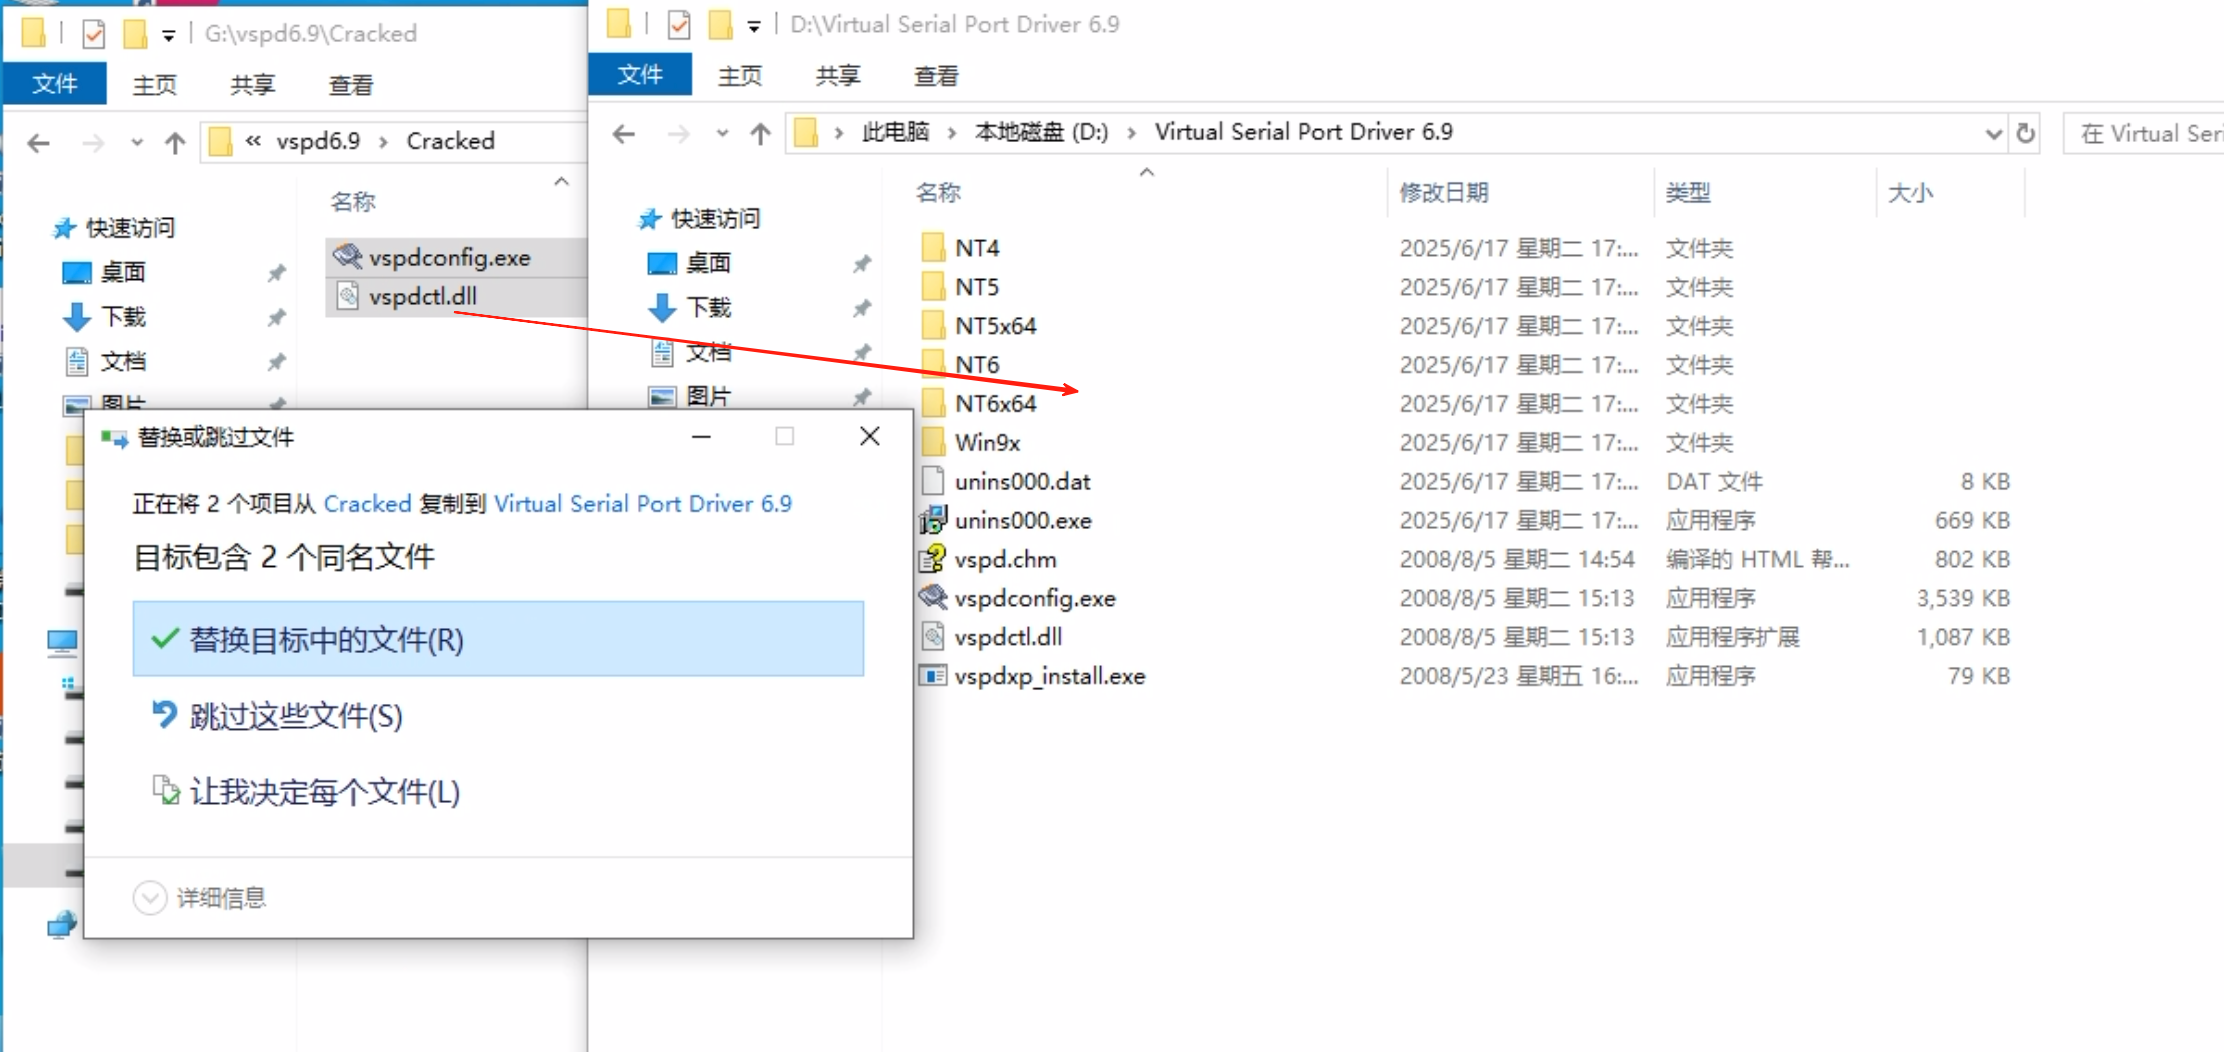The width and height of the screenshot is (2224, 1052).
Task: Select NT6x64 folder icon
Action: [933, 404]
